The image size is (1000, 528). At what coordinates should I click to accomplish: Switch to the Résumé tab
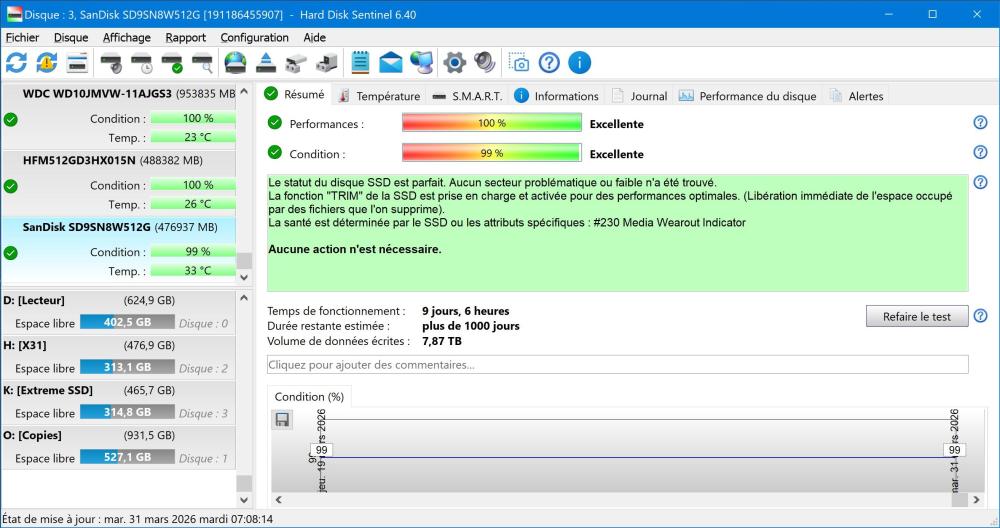click(295, 94)
